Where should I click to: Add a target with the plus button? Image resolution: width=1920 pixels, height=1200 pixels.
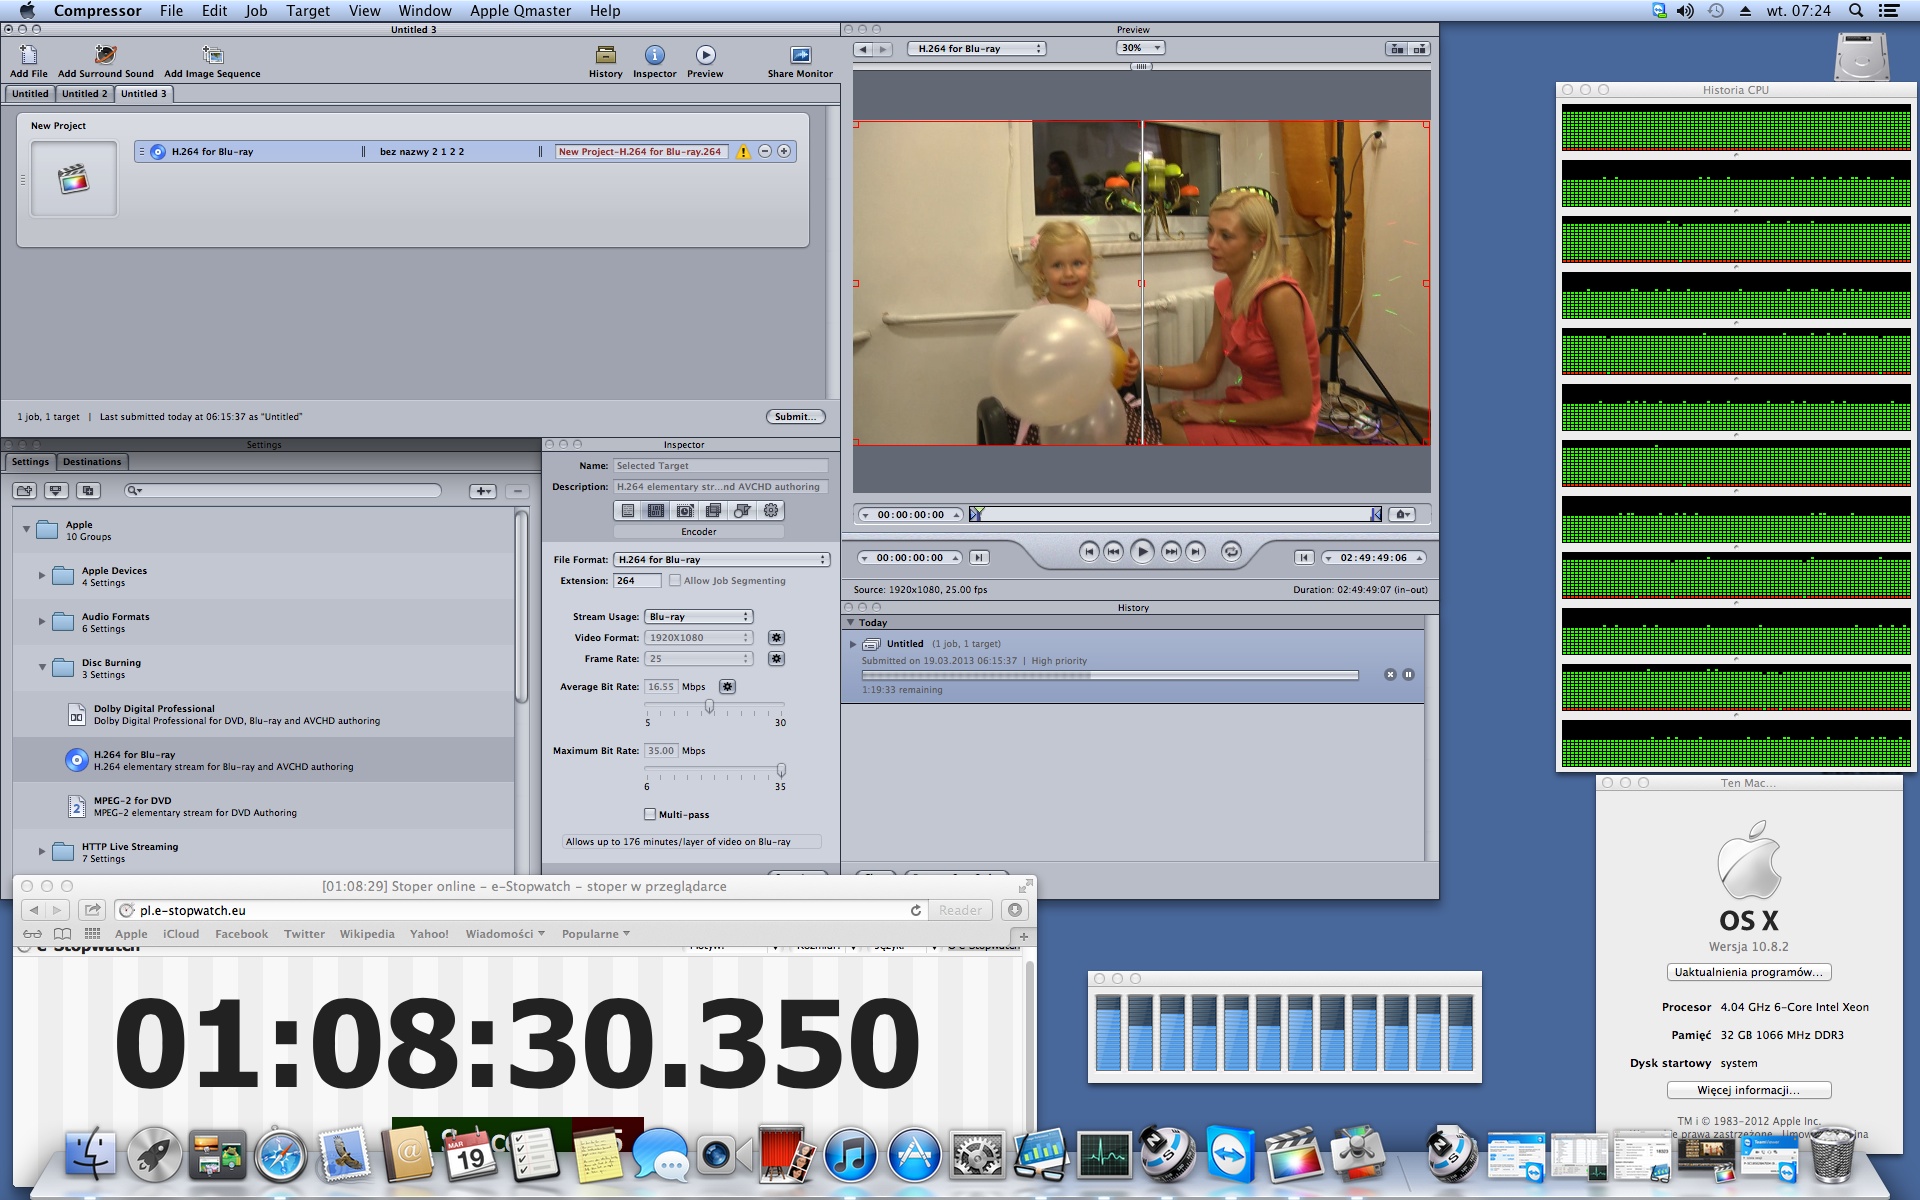pyautogui.click(x=784, y=152)
